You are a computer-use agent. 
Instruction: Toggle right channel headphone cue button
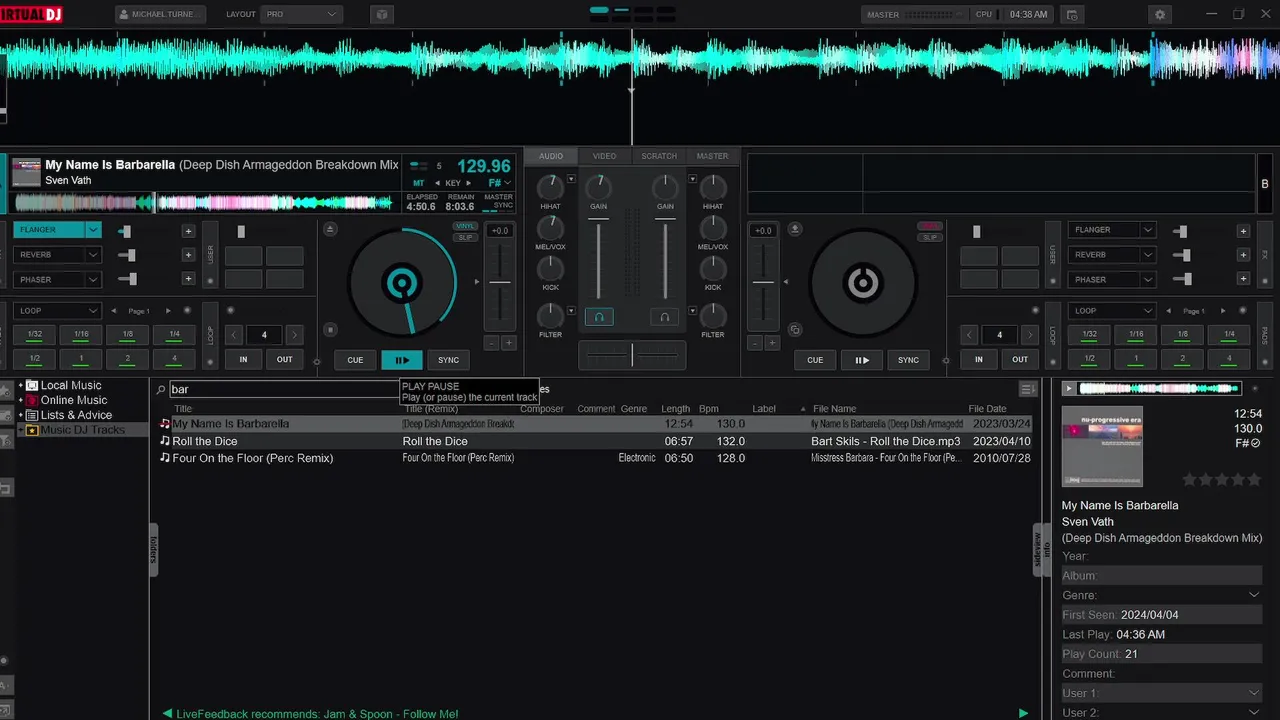tap(664, 317)
